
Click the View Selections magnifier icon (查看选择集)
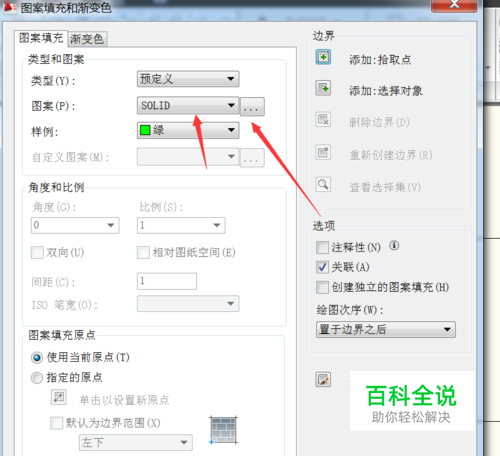pos(323,184)
